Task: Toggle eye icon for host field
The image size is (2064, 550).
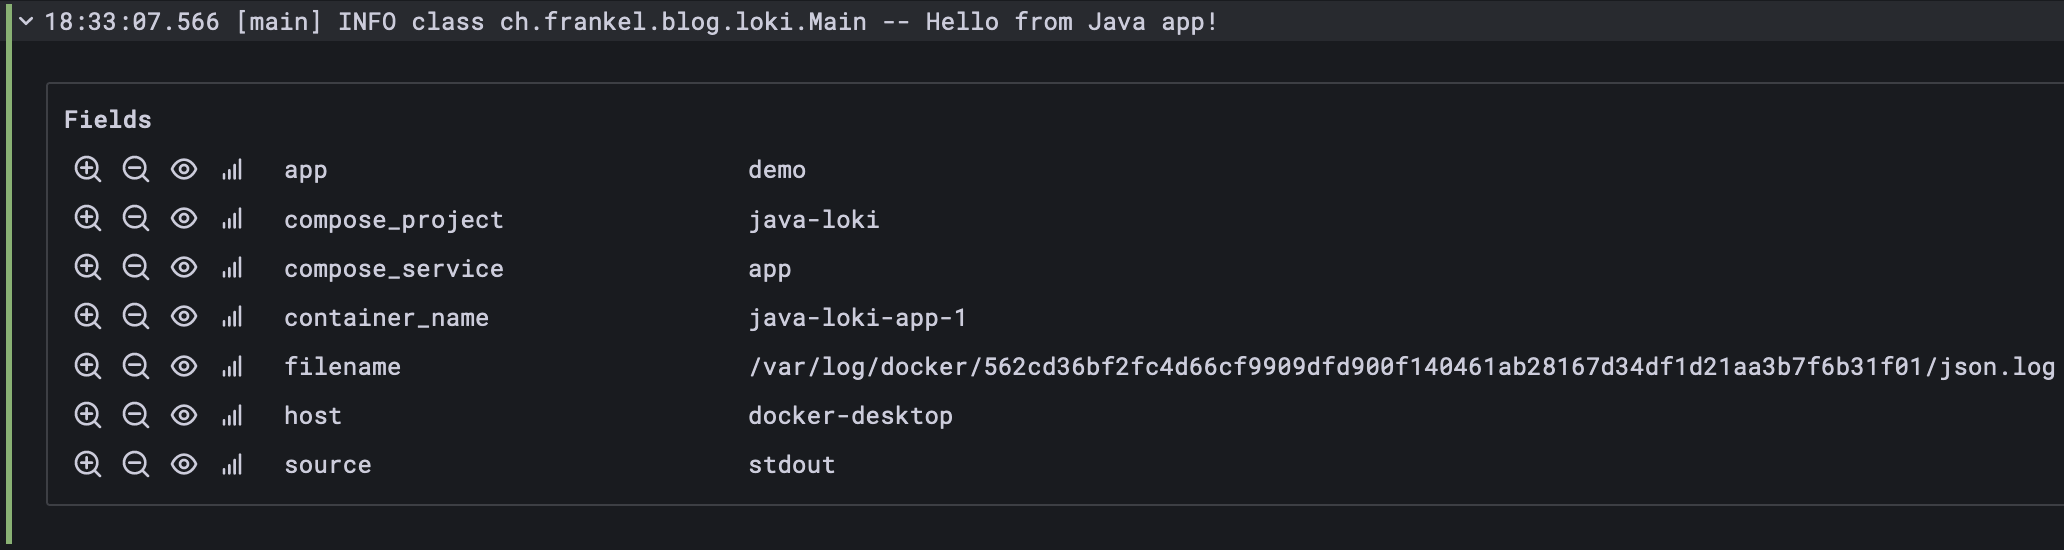Action: tap(184, 415)
